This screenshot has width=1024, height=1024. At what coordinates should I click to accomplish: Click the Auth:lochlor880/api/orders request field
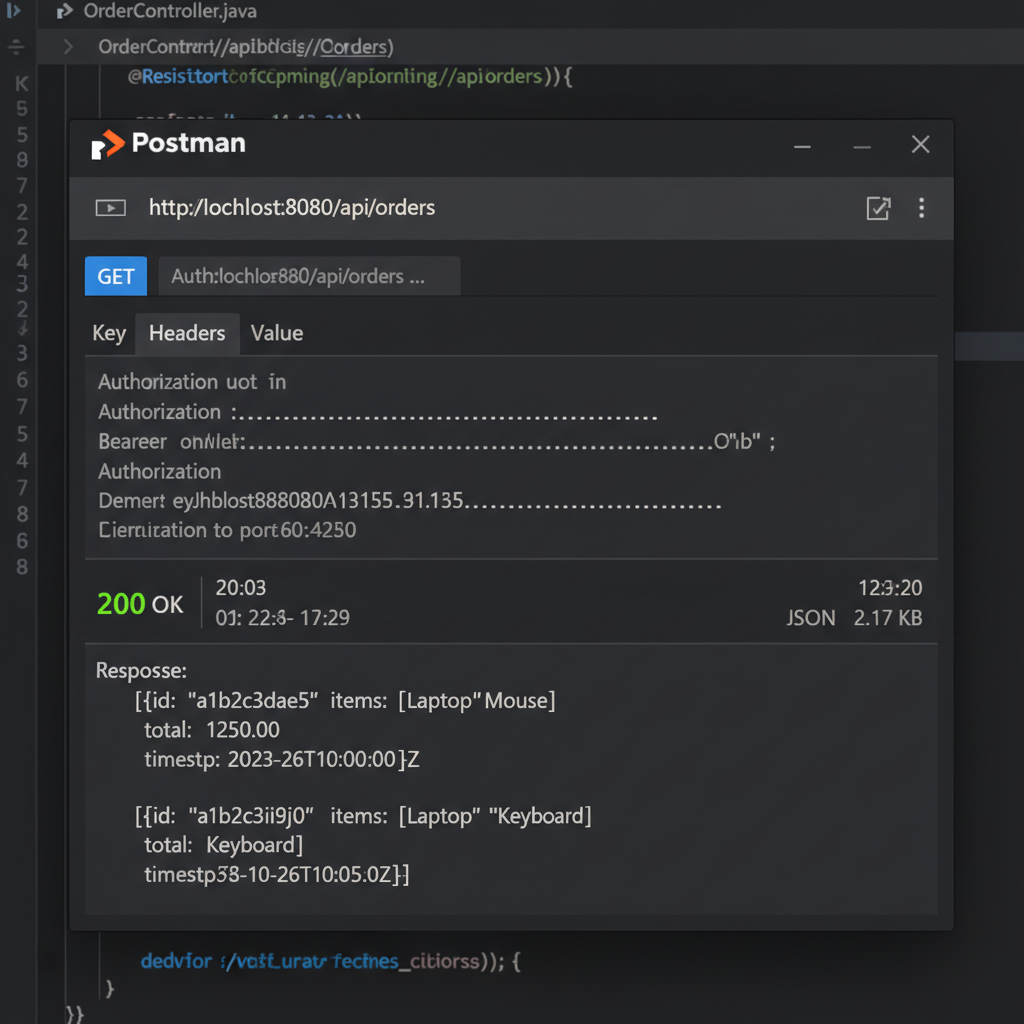(309, 276)
